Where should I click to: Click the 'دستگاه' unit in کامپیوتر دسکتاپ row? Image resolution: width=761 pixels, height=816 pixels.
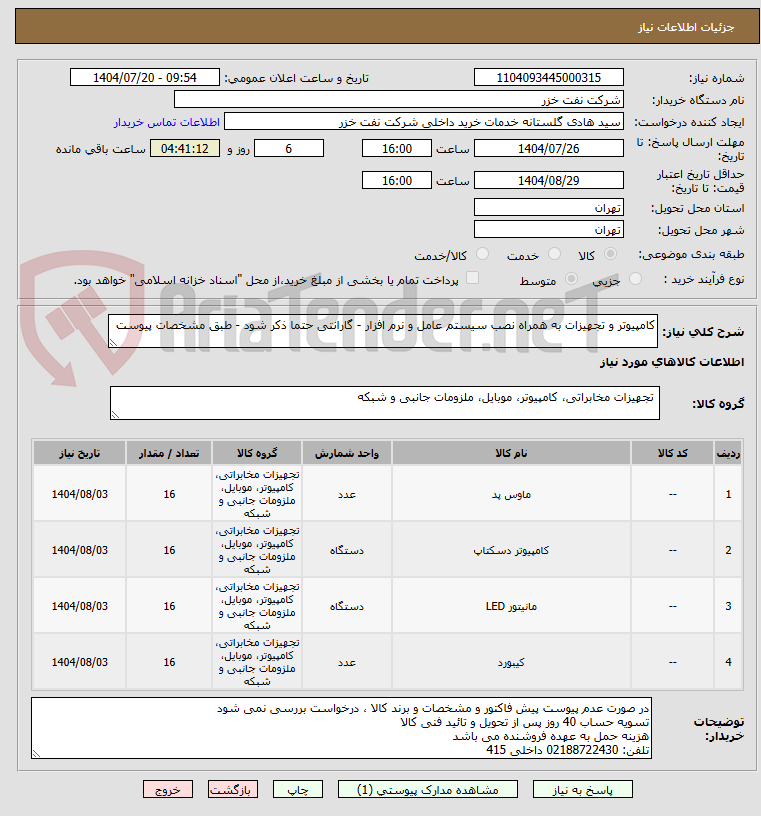347,550
